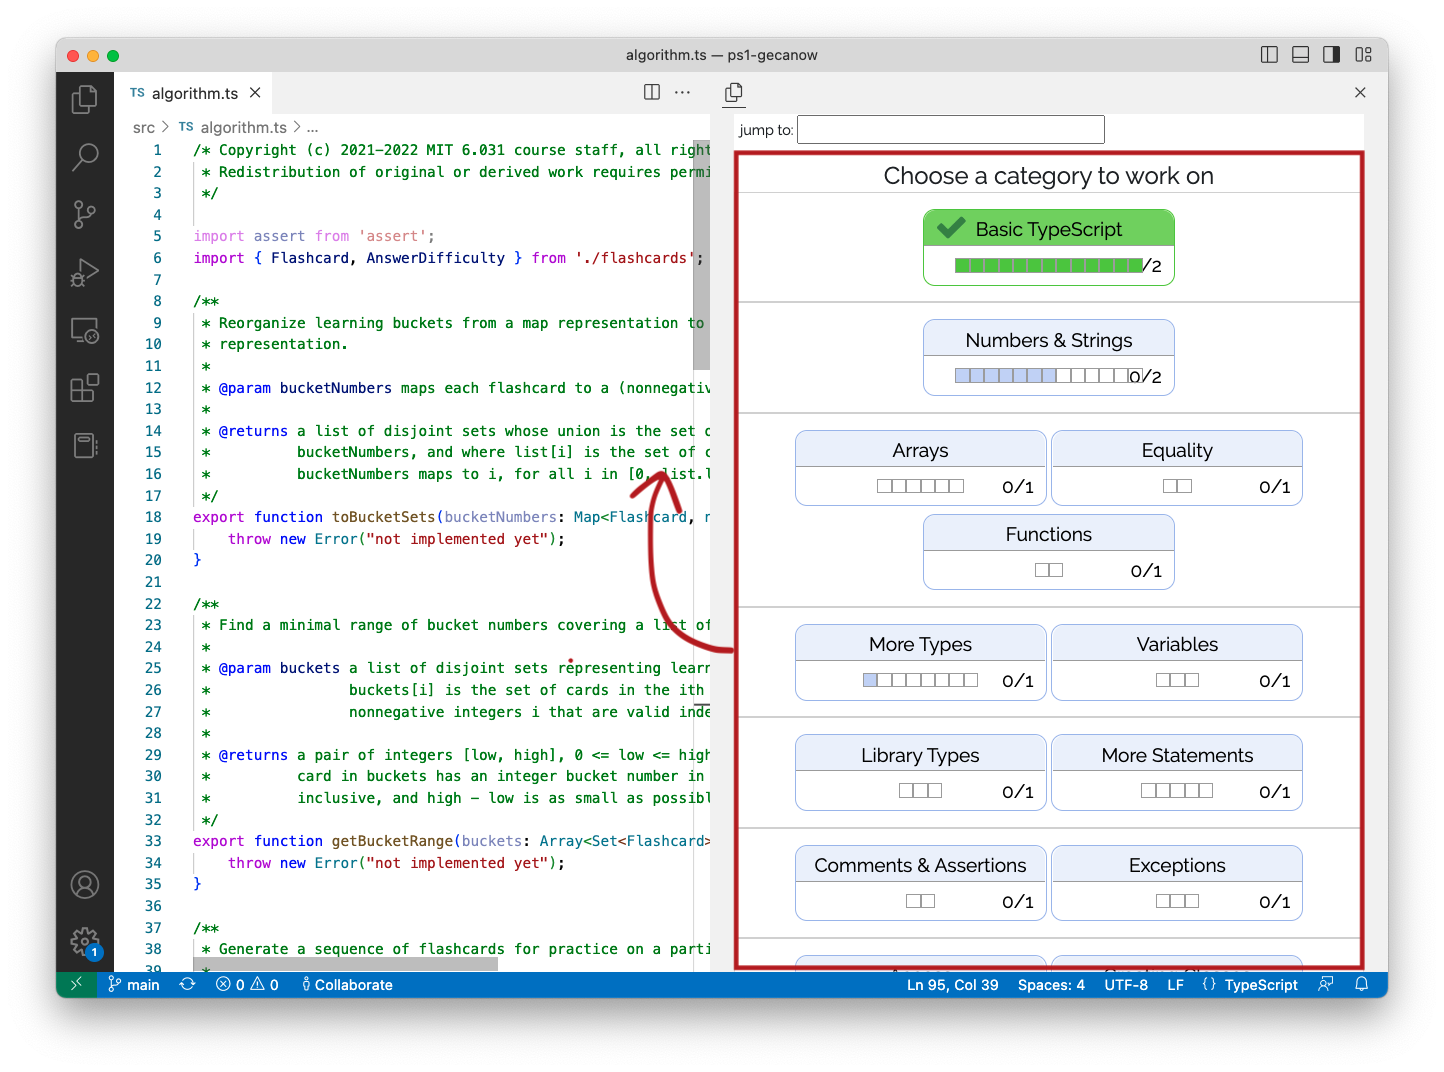Toggle the secondary side bar layout
1444x1072 pixels.
(1331, 55)
